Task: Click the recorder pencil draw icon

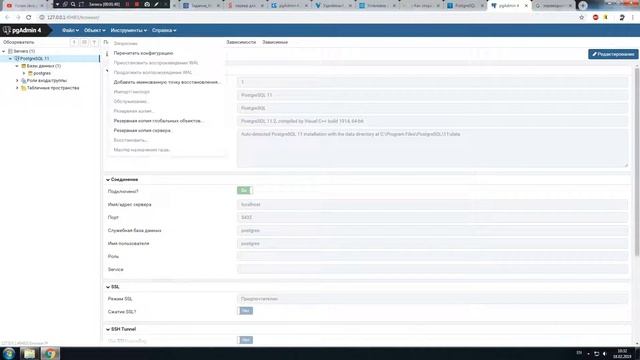Action: (x=156, y=4)
